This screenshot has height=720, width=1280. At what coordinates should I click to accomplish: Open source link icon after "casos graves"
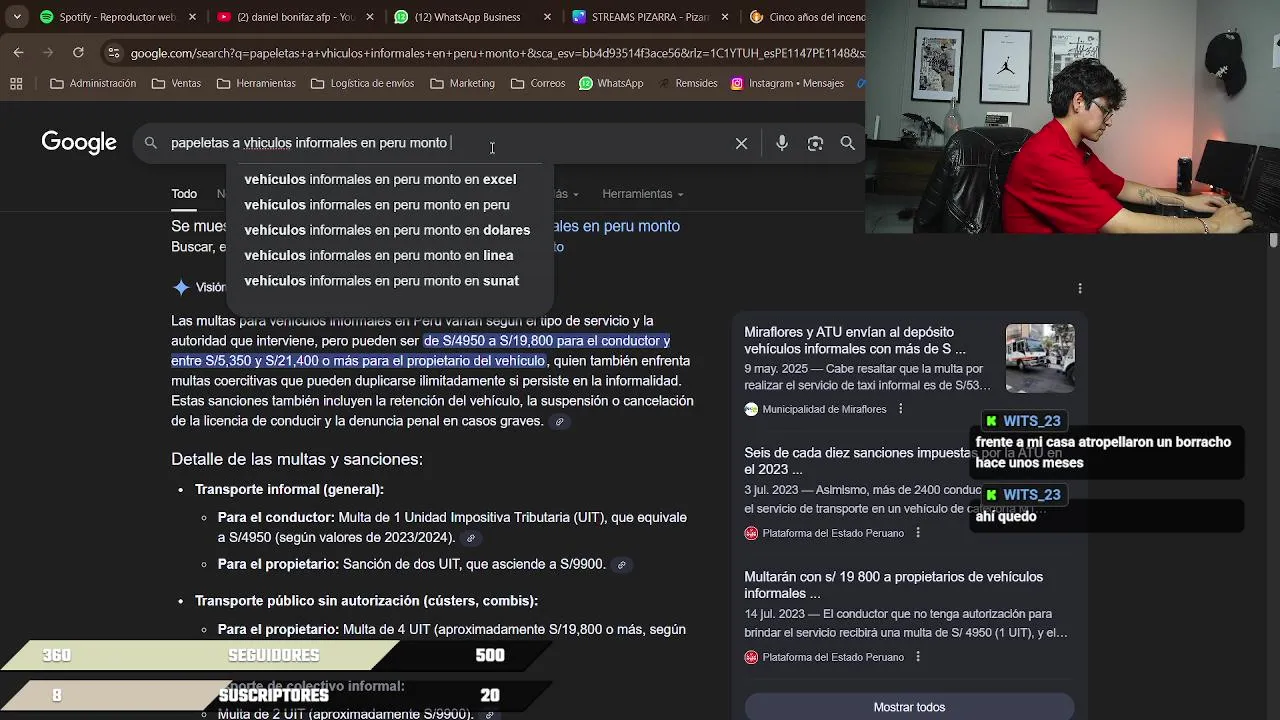tap(560, 422)
